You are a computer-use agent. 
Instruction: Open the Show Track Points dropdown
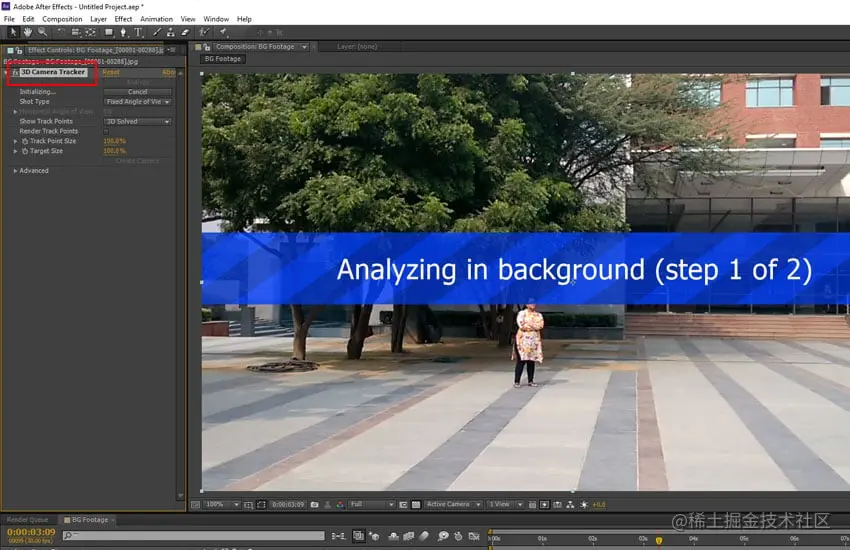[x=138, y=122]
